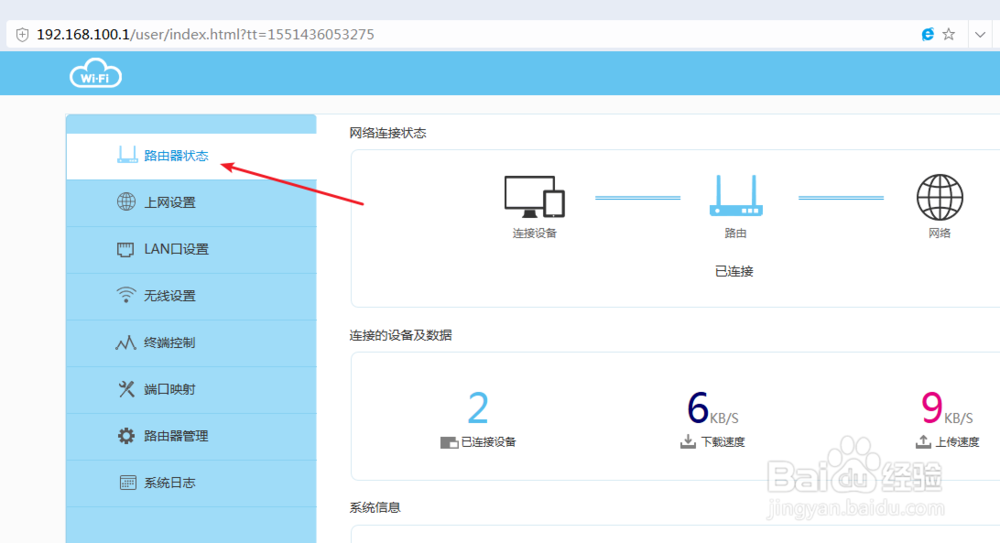Screen dimensions: 1000x543
Task: Click the tools icon beside 端口映射
Action: [126, 389]
